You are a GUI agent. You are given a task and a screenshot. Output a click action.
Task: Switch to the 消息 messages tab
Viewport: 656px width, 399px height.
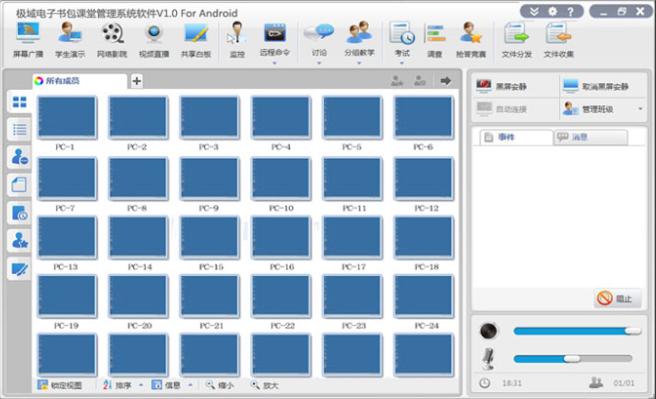(x=591, y=137)
